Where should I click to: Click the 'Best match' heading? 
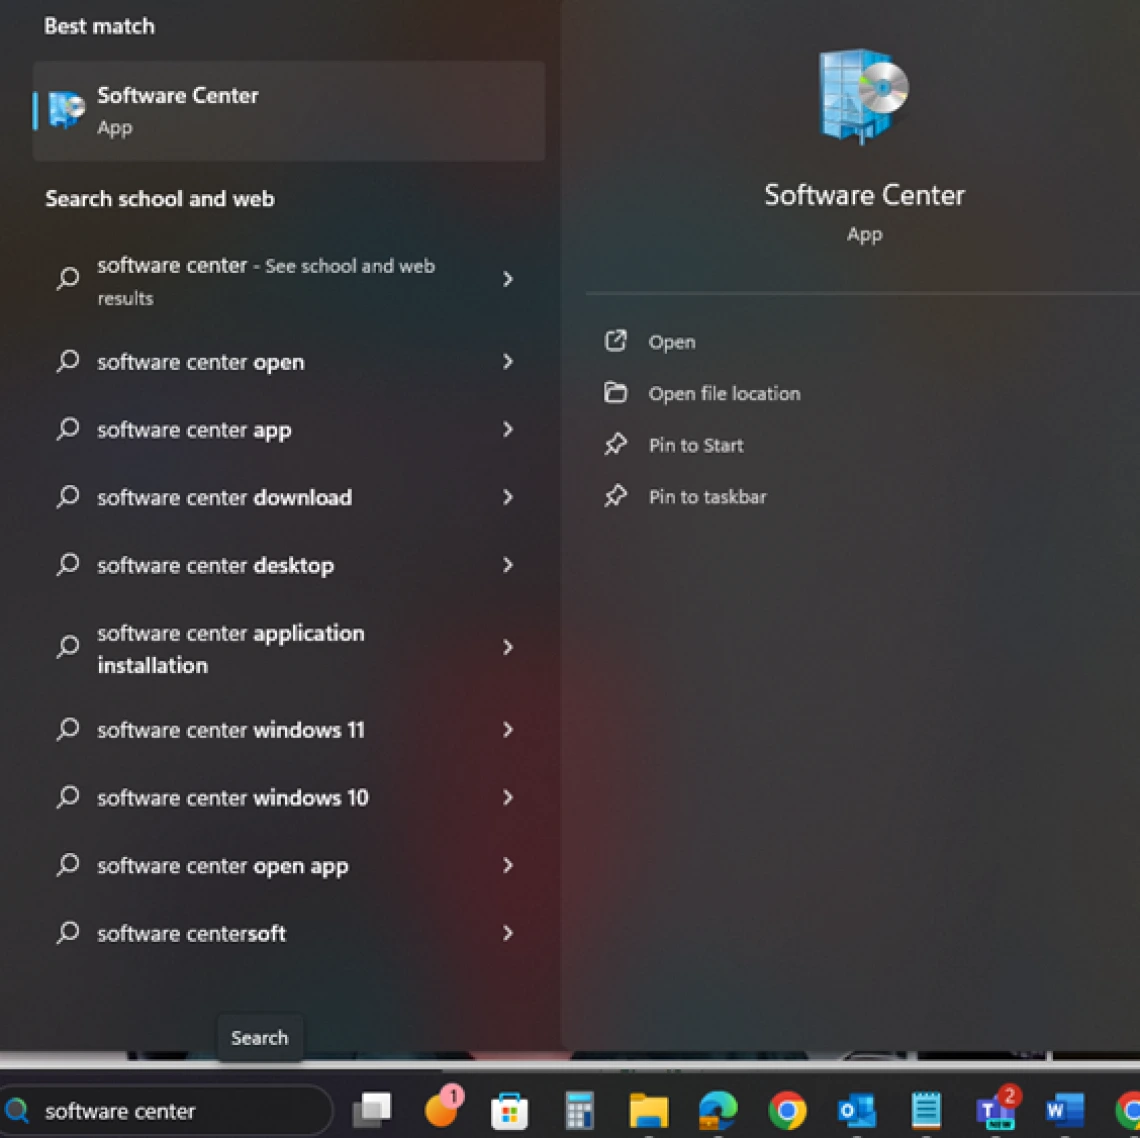[100, 26]
